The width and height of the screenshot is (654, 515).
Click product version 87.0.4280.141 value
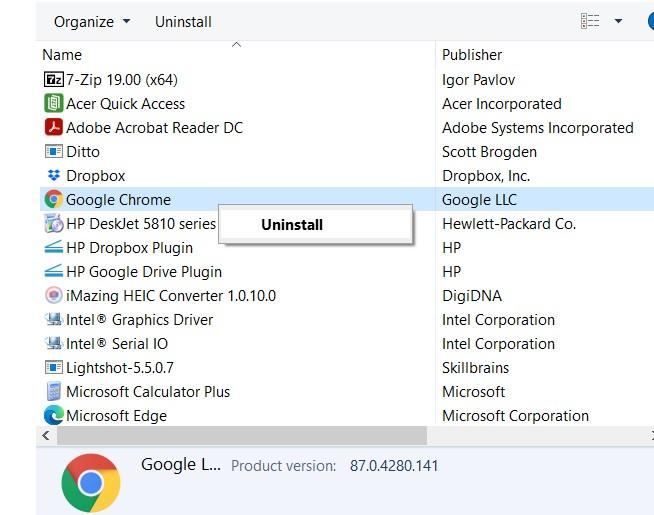(394, 465)
